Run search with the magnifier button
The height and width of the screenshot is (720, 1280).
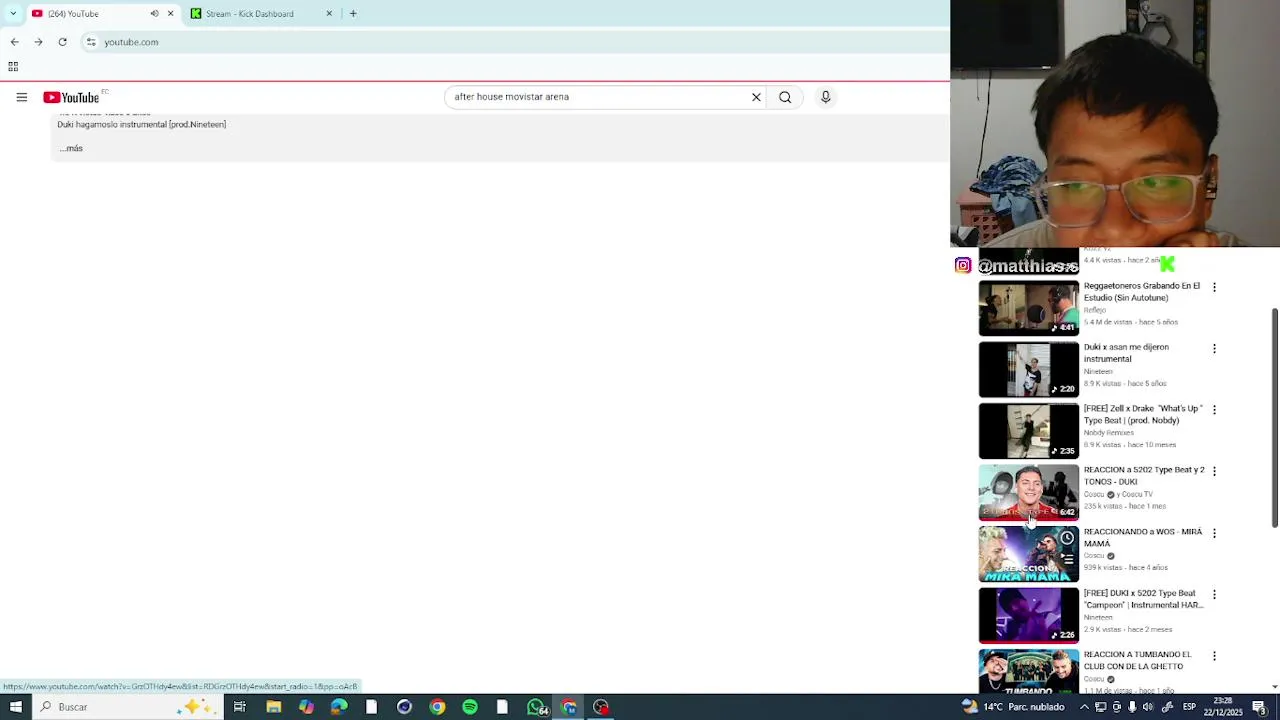click(x=785, y=97)
